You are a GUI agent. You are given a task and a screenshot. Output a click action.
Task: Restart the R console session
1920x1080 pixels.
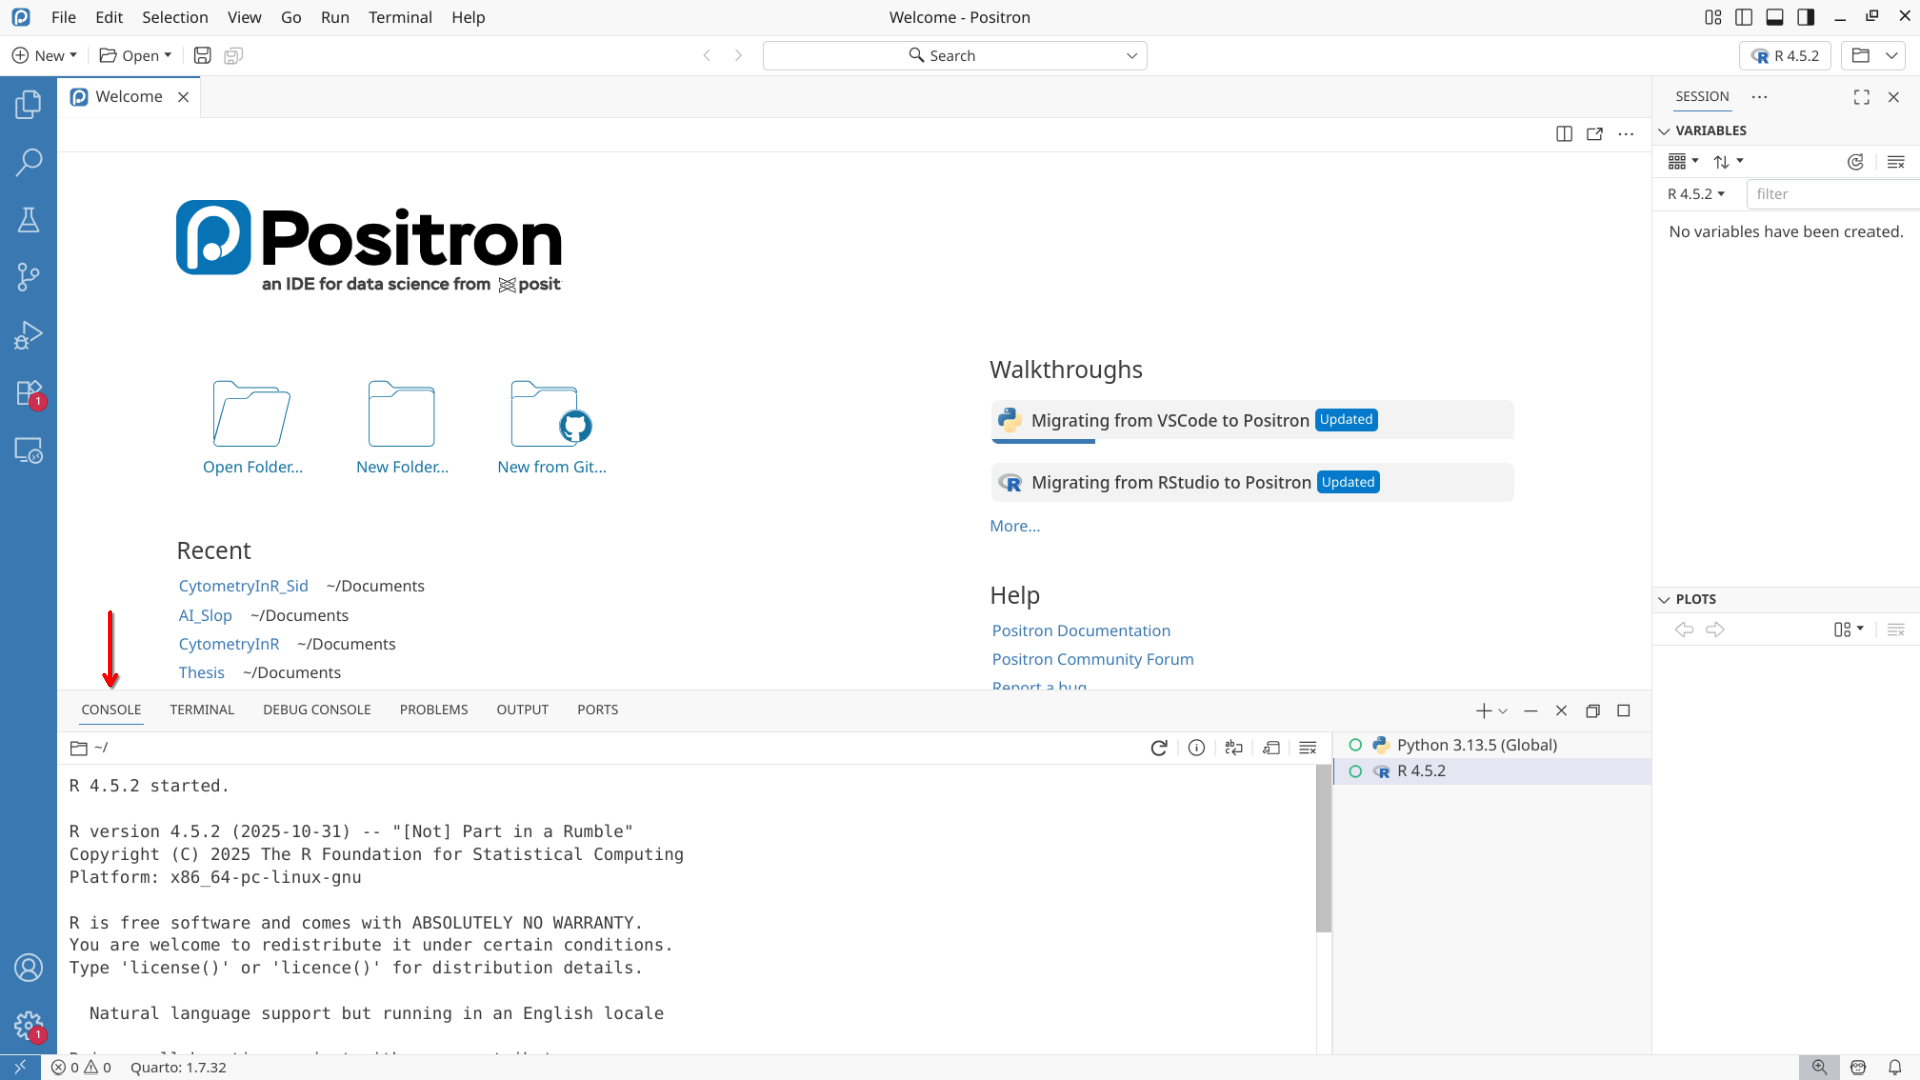click(1159, 748)
